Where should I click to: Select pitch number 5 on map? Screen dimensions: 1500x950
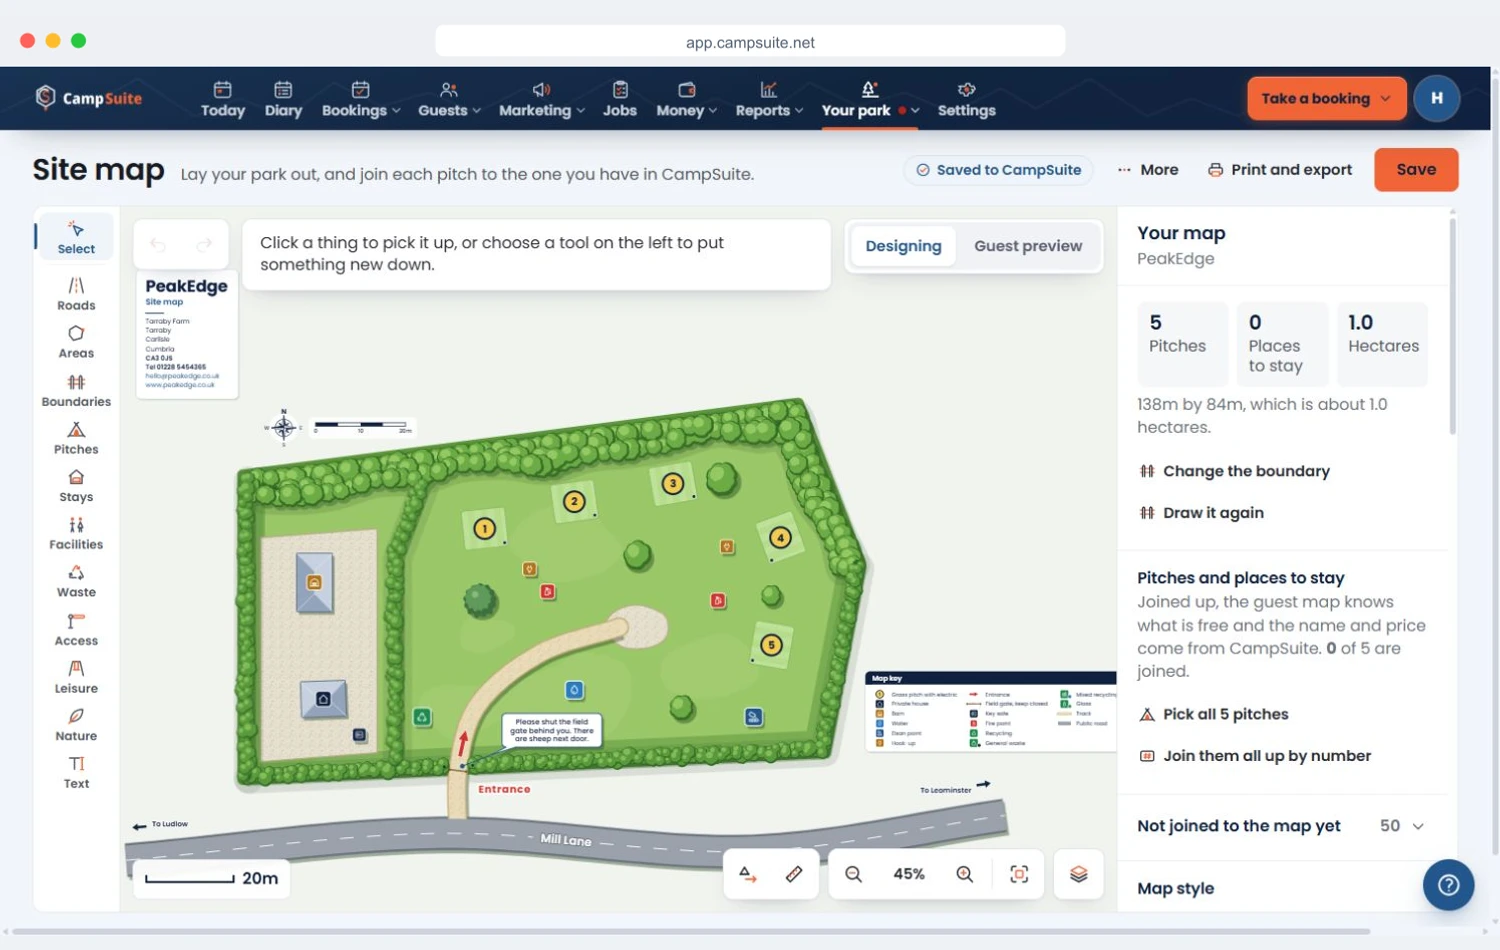click(x=770, y=645)
